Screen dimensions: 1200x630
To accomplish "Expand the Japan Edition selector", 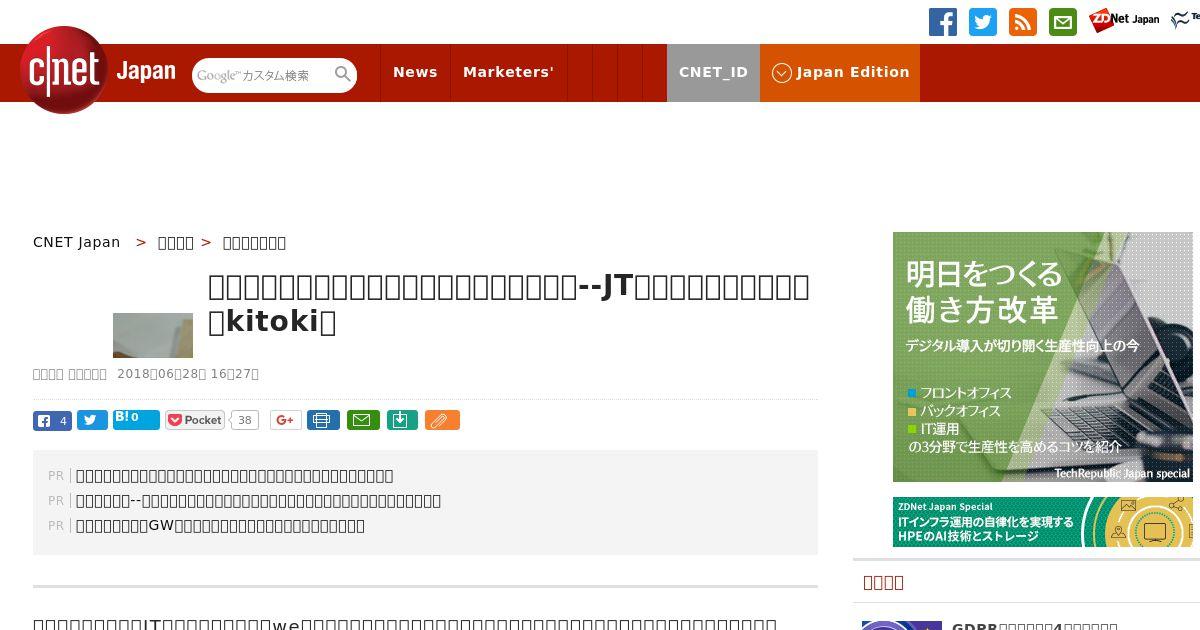I will click(840, 72).
